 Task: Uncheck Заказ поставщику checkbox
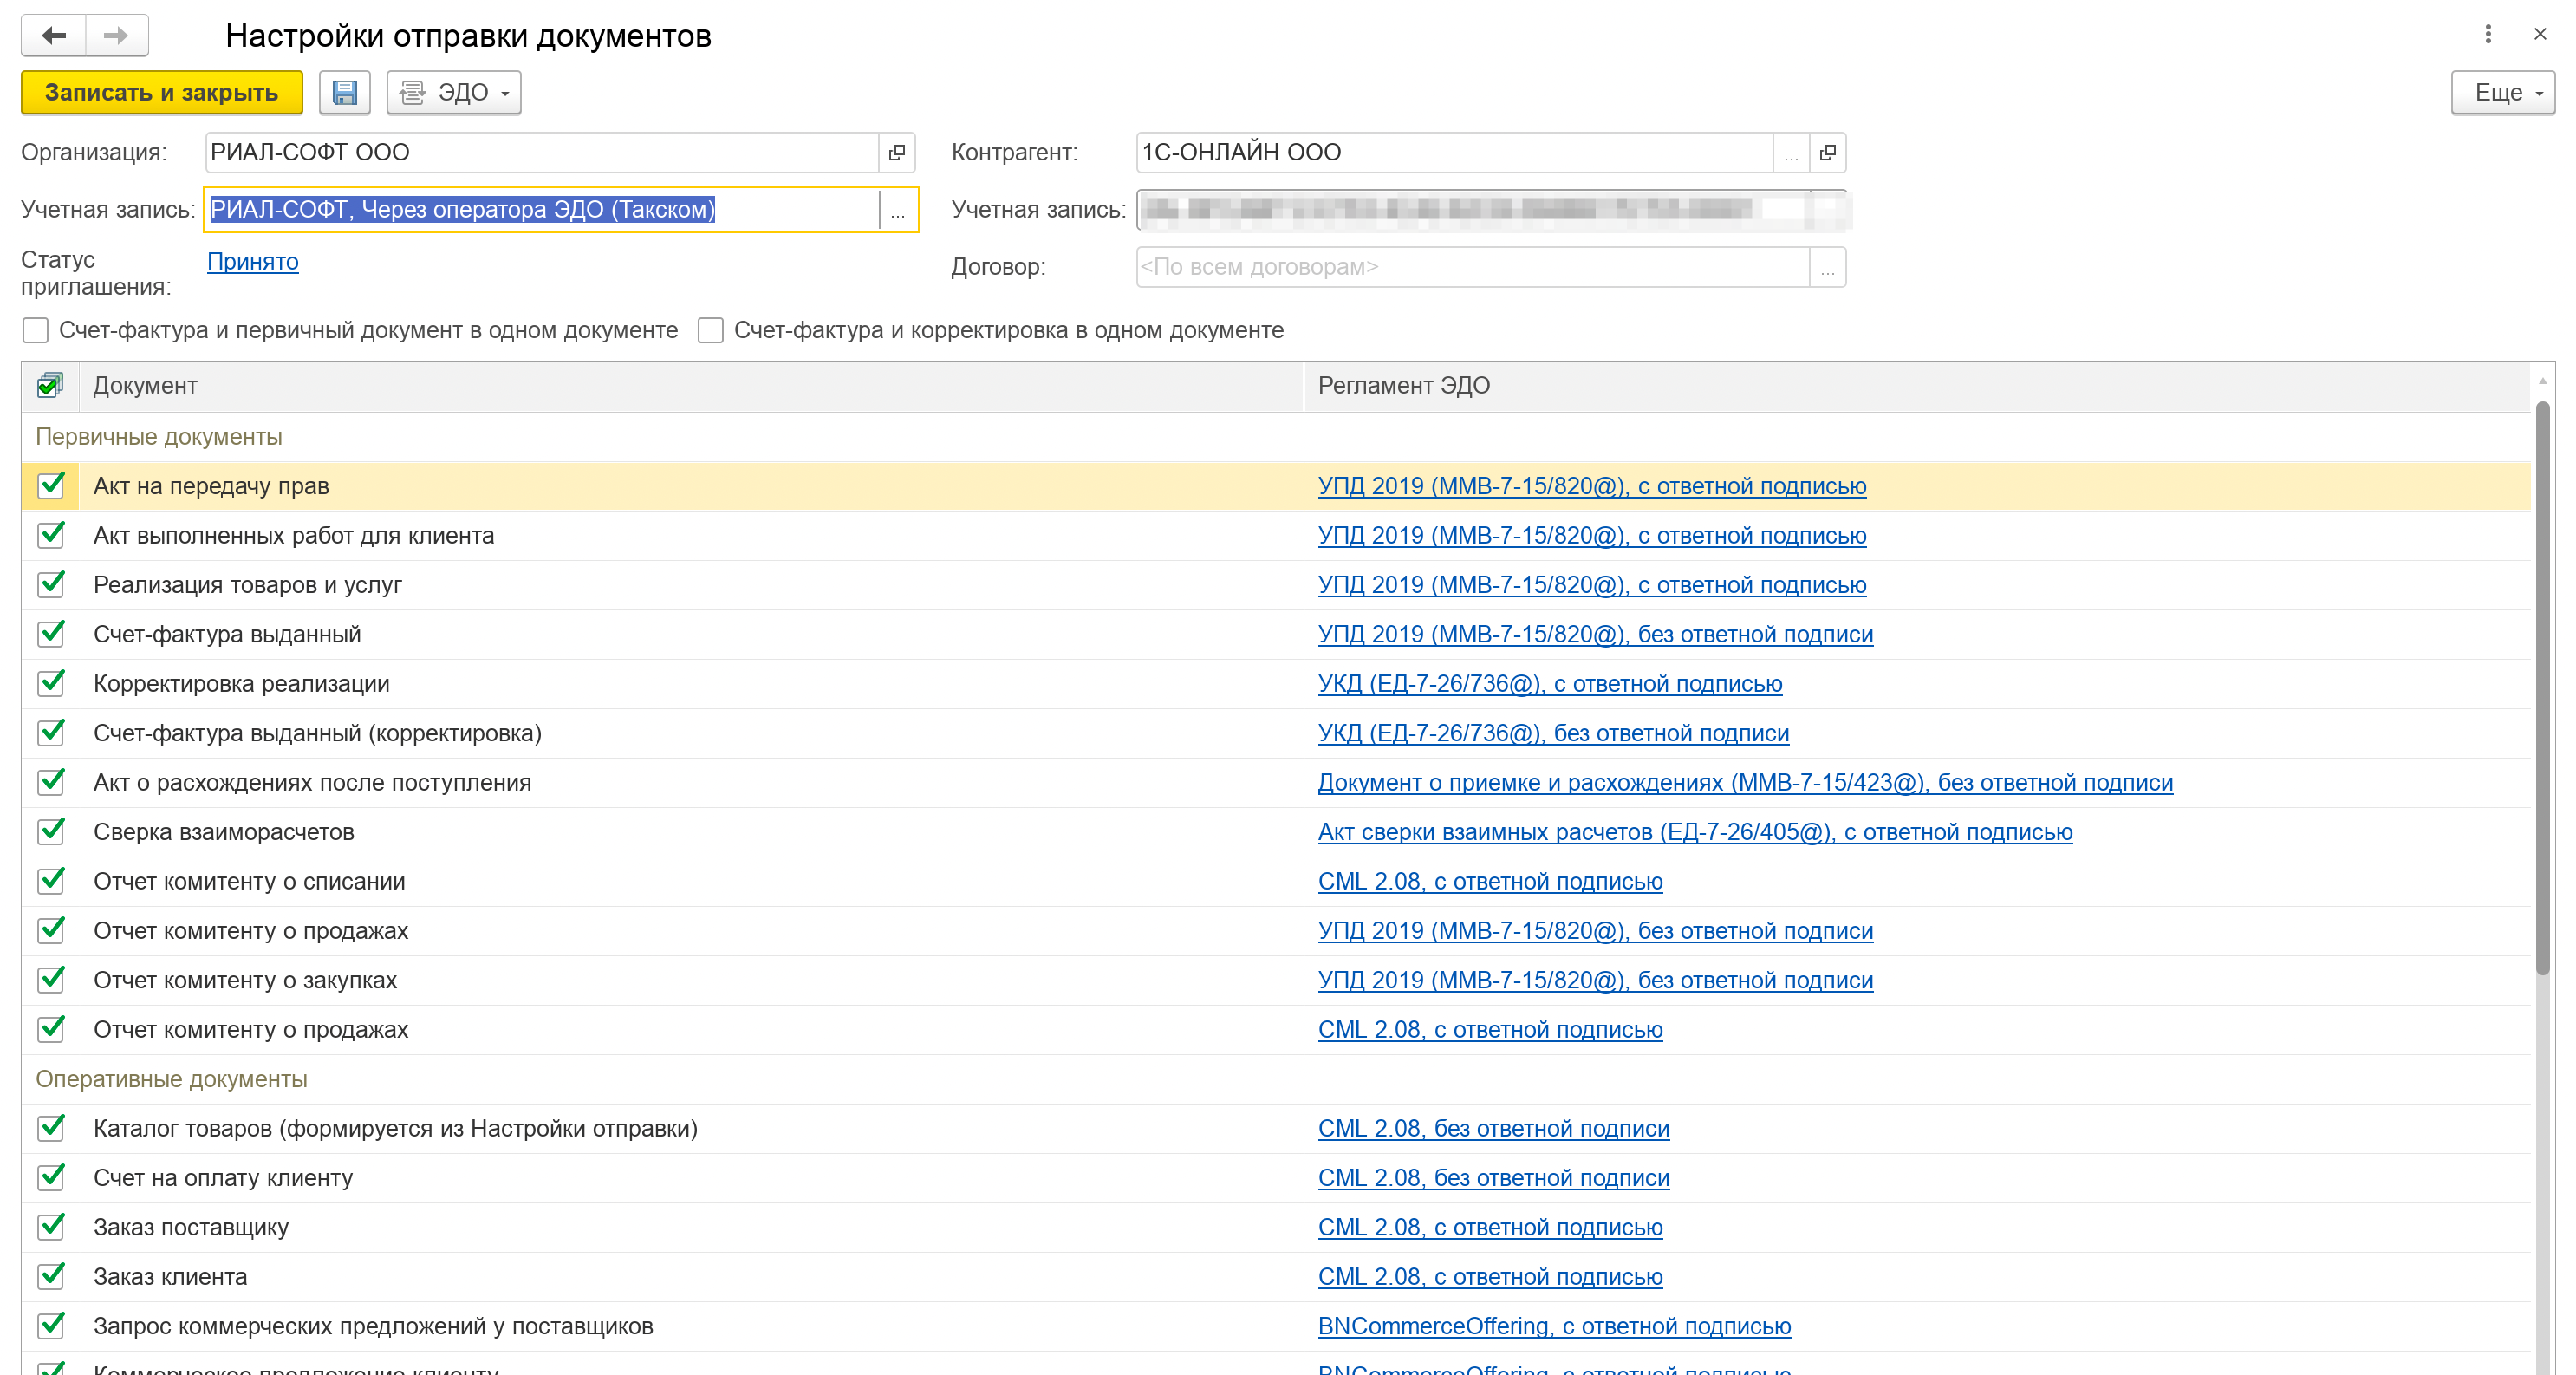click(51, 1227)
